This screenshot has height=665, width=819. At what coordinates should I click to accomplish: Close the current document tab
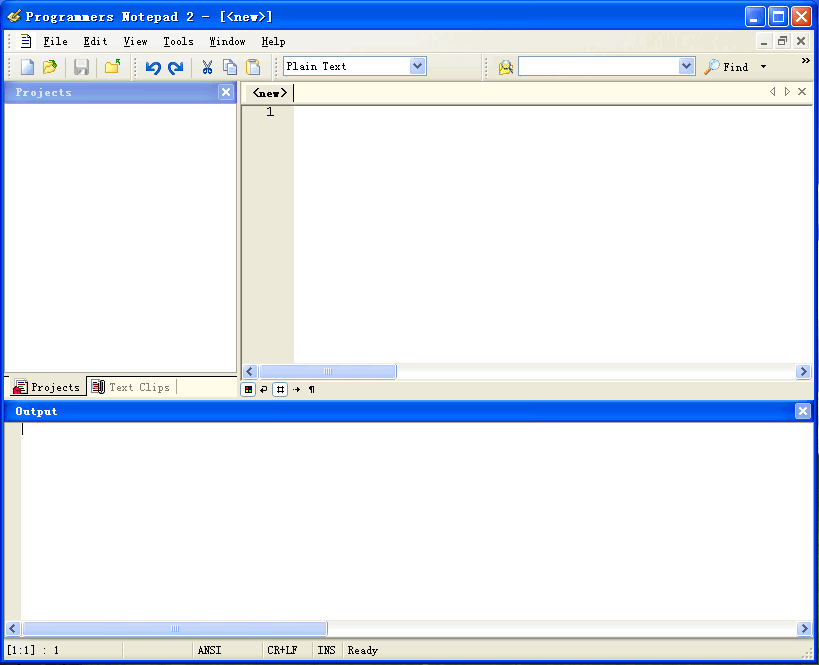point(802,92)
